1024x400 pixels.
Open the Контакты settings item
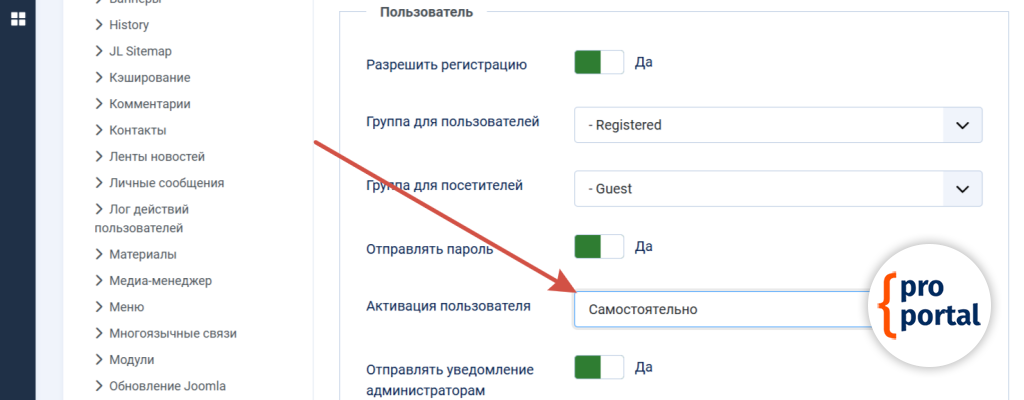[138, 130]
